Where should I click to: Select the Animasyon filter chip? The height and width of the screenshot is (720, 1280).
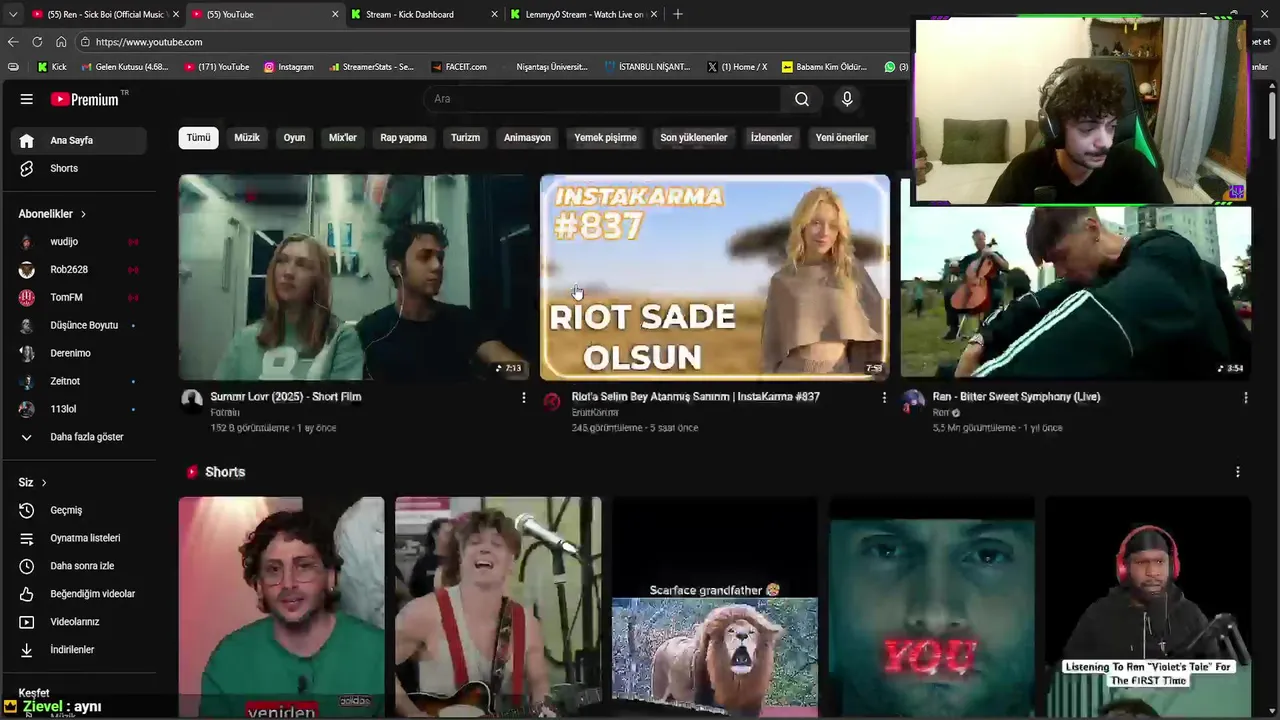coord(527,138)
